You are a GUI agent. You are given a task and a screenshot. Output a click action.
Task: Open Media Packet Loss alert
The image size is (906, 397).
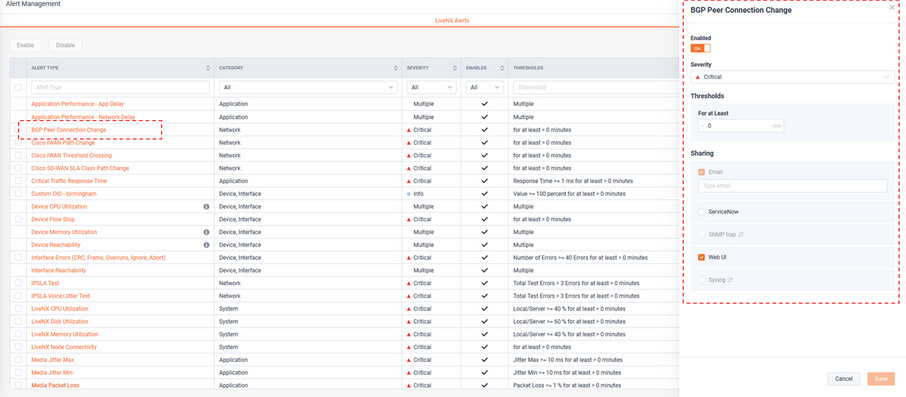[x=55, y=385]
